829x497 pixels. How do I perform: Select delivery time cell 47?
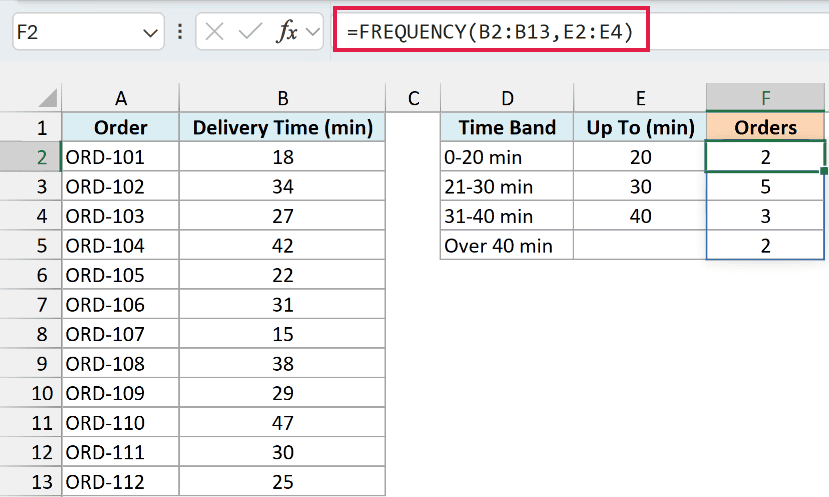point(282,423)
